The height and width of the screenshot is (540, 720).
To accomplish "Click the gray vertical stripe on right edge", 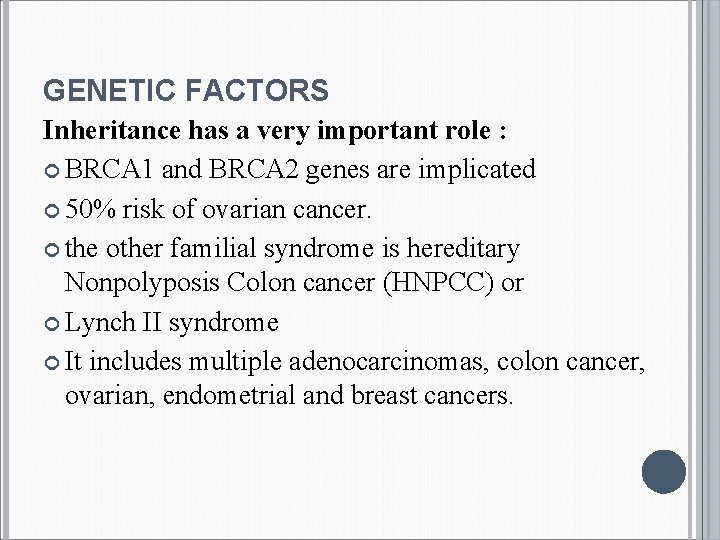I will (x=708, y=270).
